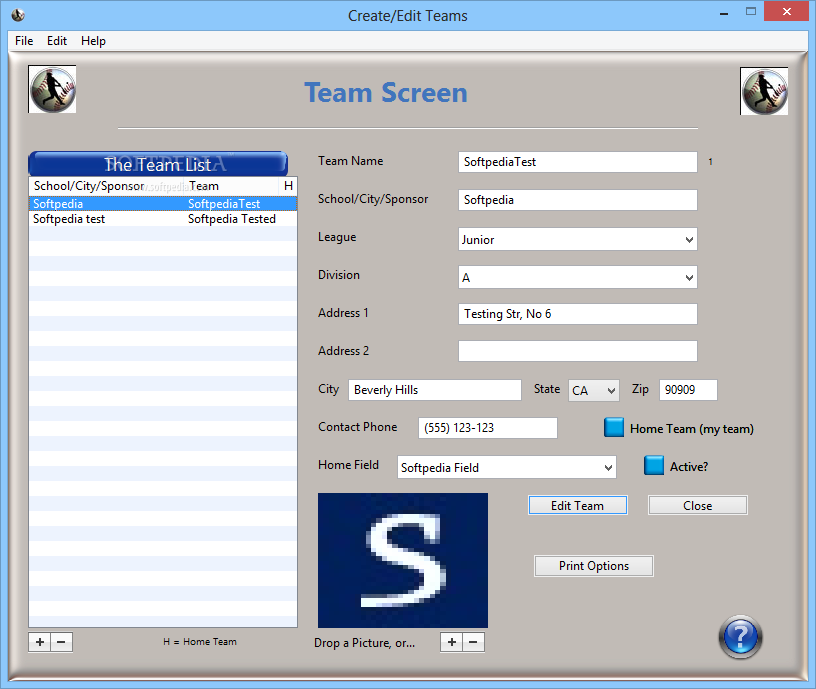Screen dimensions: 816x689
Task: Click the baseball batter logo at top right
Action: (x=764, y=91)
